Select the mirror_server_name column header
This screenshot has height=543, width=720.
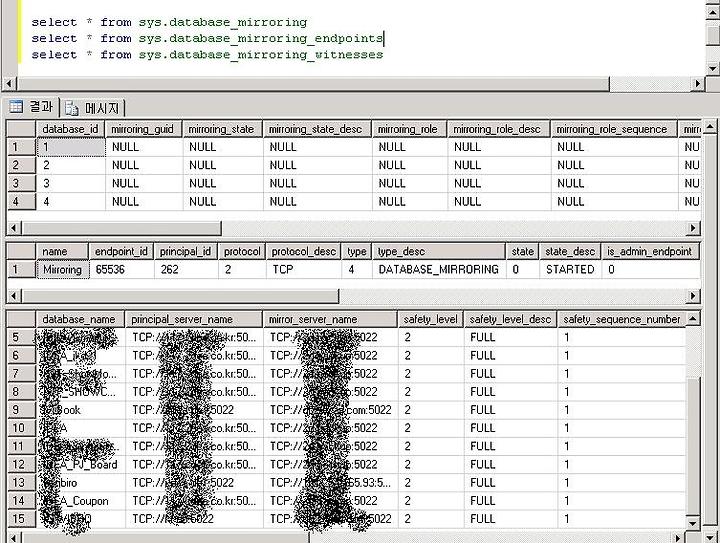(x=330, y=319)
